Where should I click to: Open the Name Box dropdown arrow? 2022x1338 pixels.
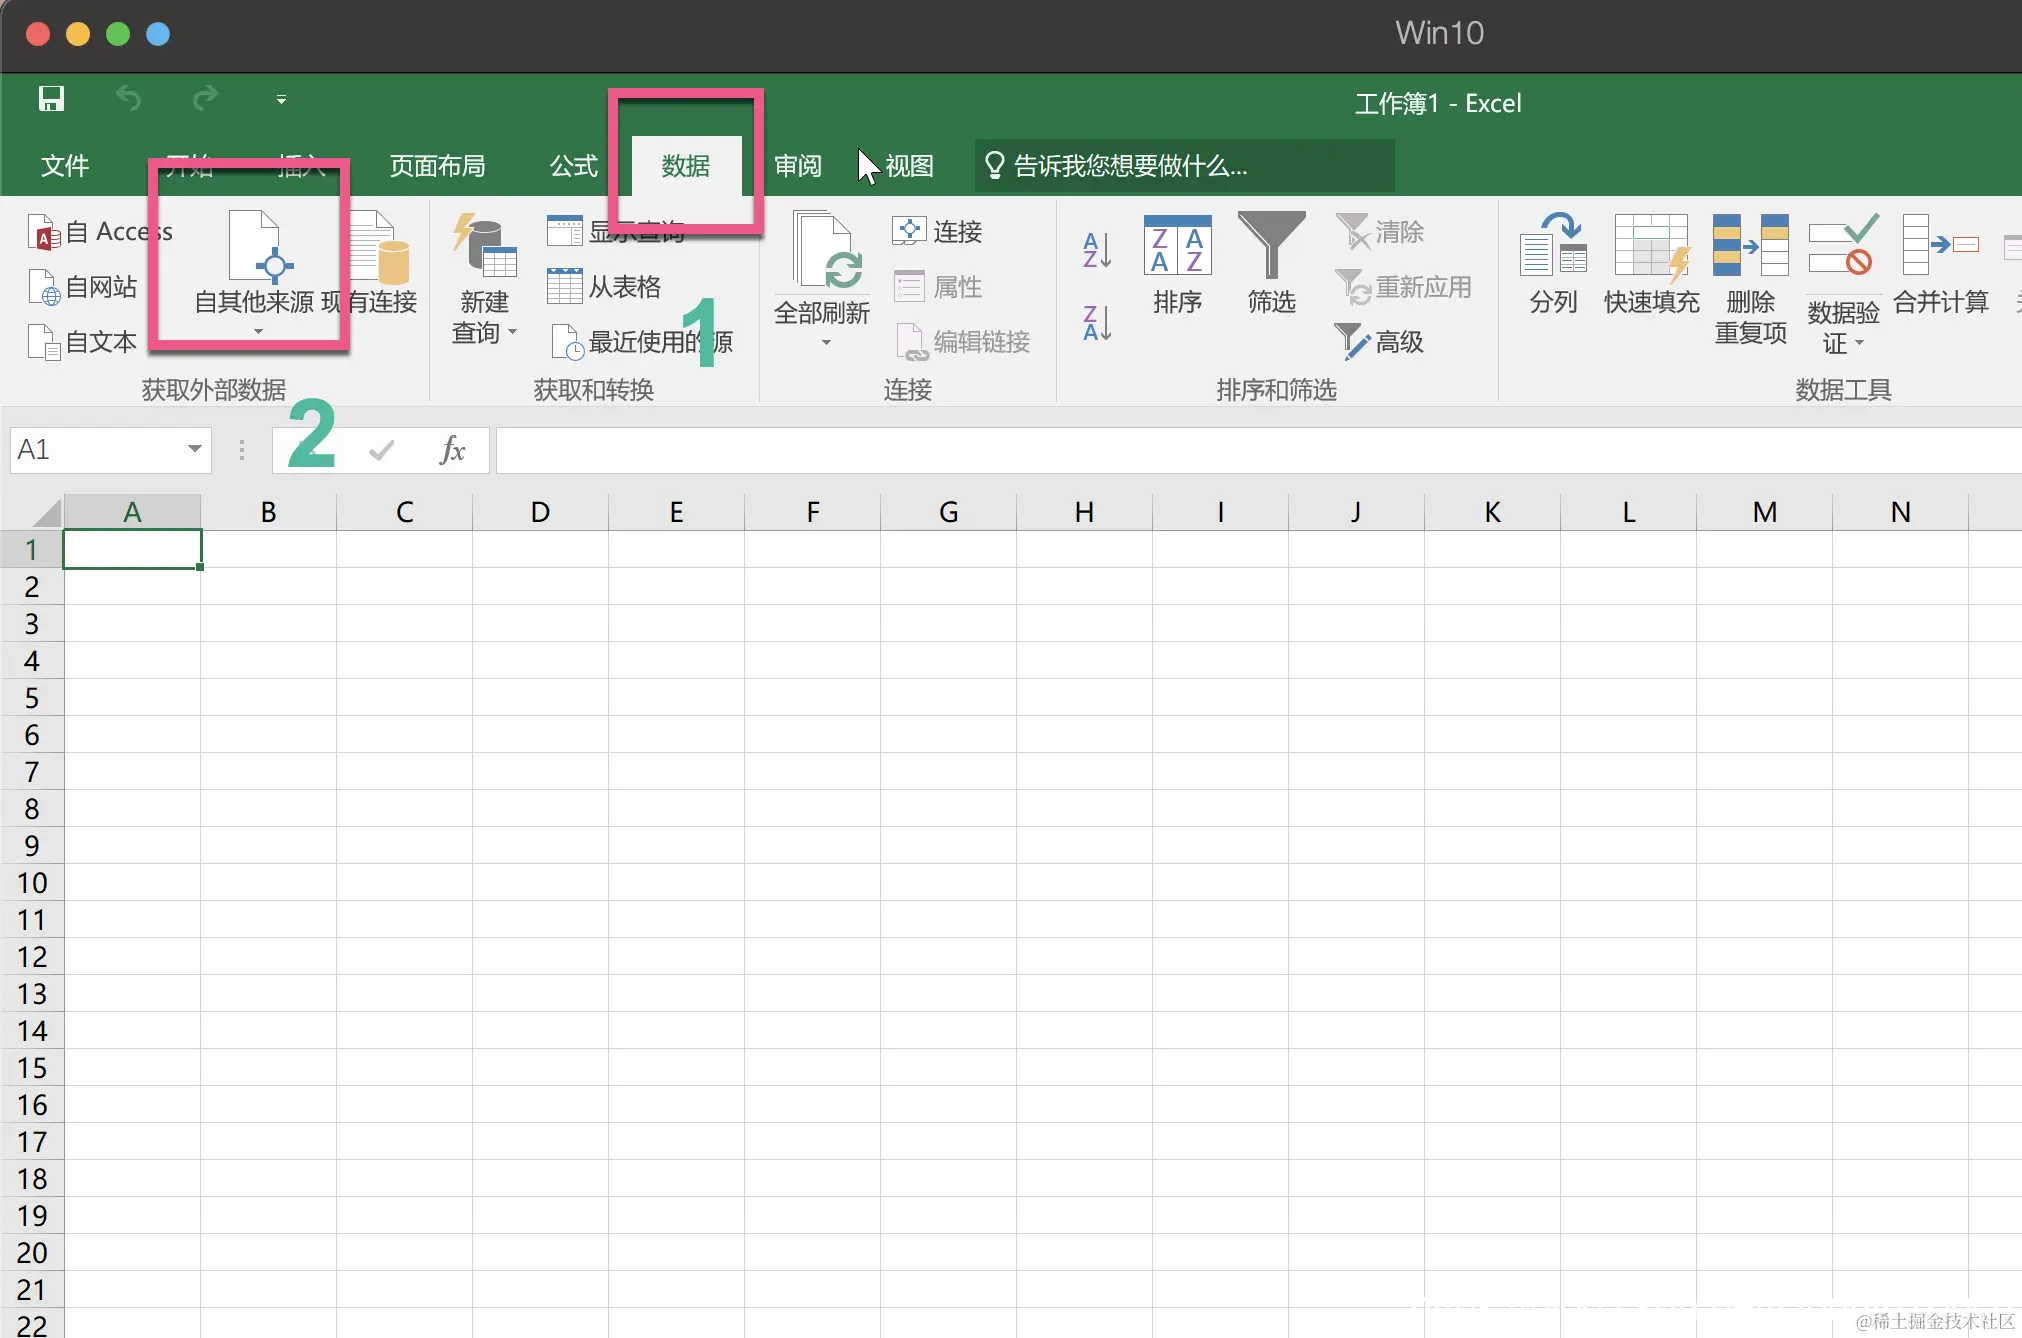coord(195,449)
